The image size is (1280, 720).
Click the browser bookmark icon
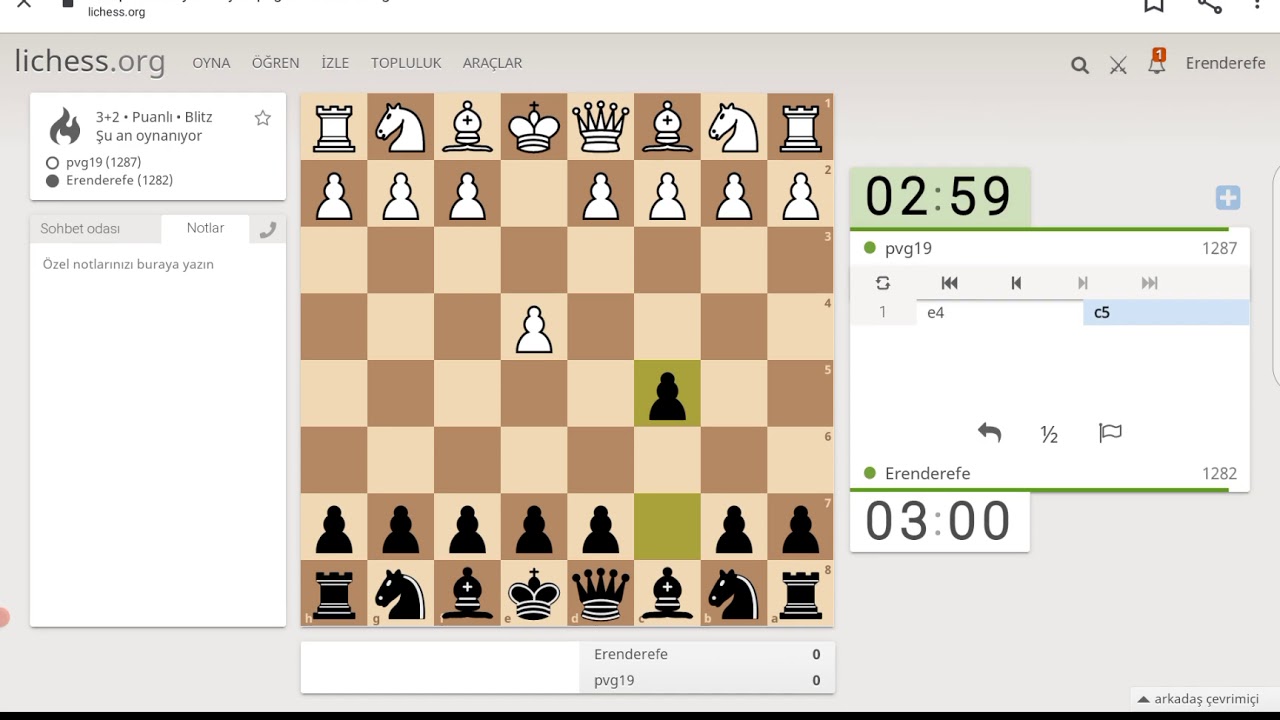coord(1154,5)
